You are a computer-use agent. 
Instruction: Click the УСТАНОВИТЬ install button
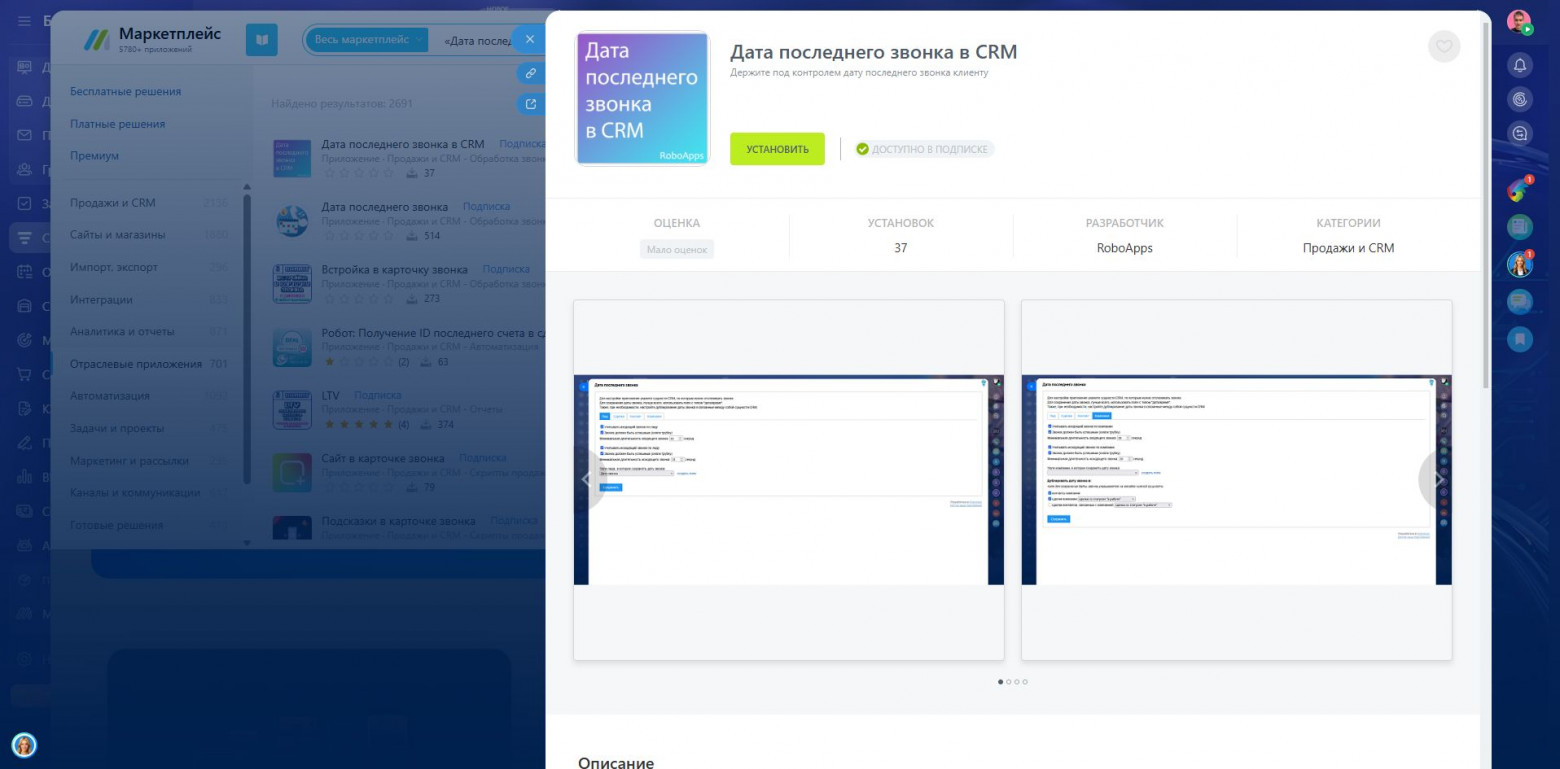tap(777, 149)
